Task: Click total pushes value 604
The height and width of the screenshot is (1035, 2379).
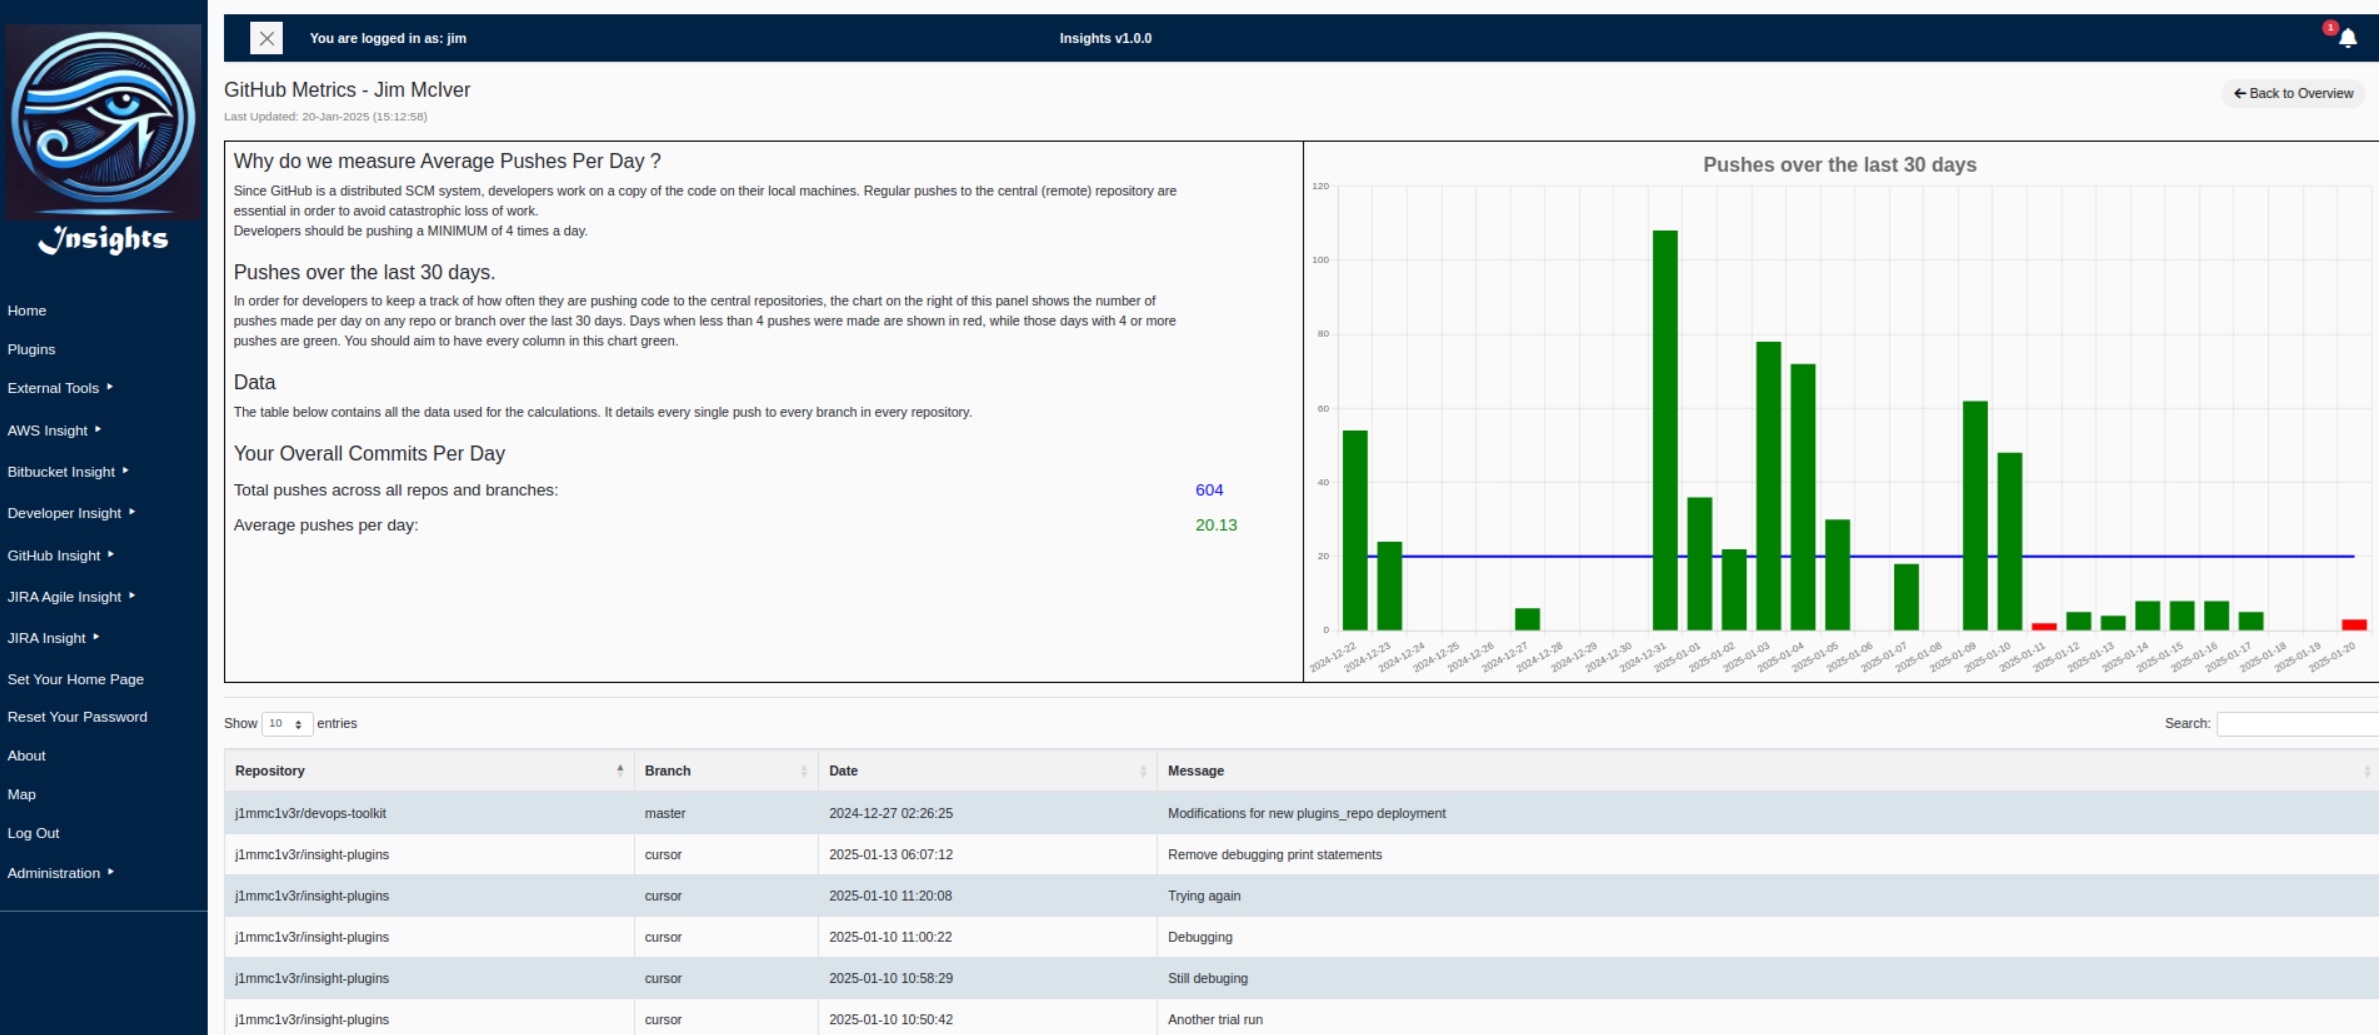Action: (1209, 490)
